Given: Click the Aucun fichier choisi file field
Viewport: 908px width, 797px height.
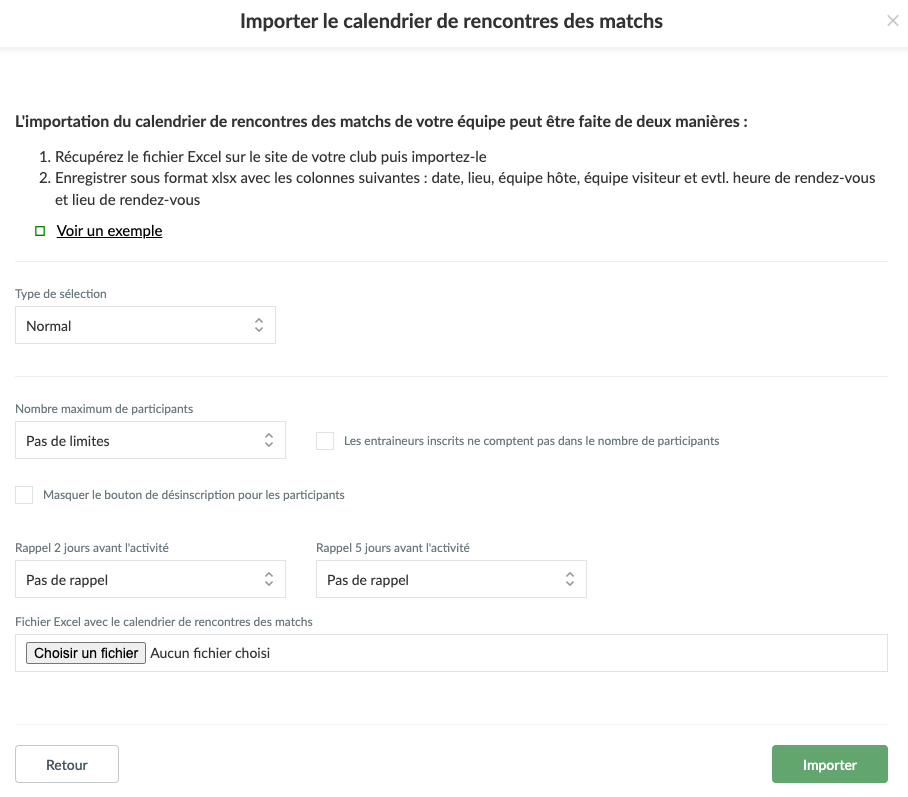Looking at the screenshot, I should pos(210,653).
